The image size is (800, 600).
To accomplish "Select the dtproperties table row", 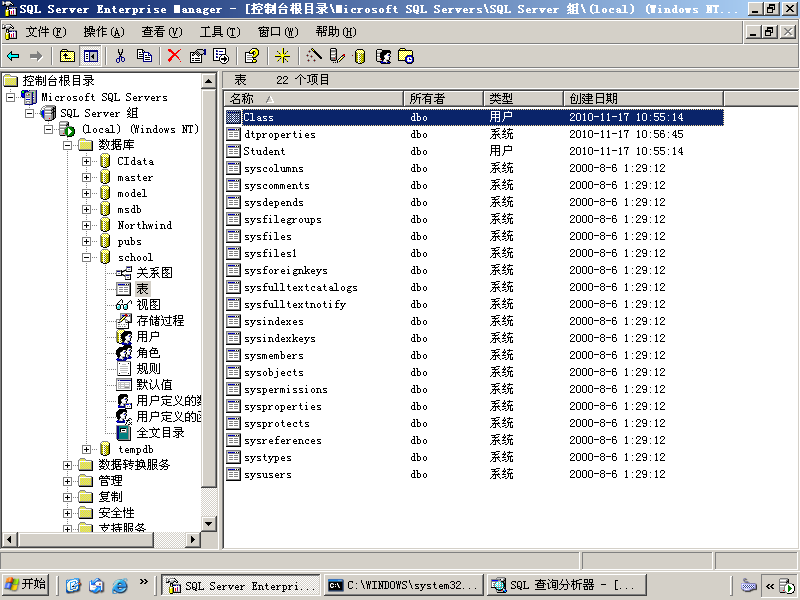I will (x=474, y=134).
